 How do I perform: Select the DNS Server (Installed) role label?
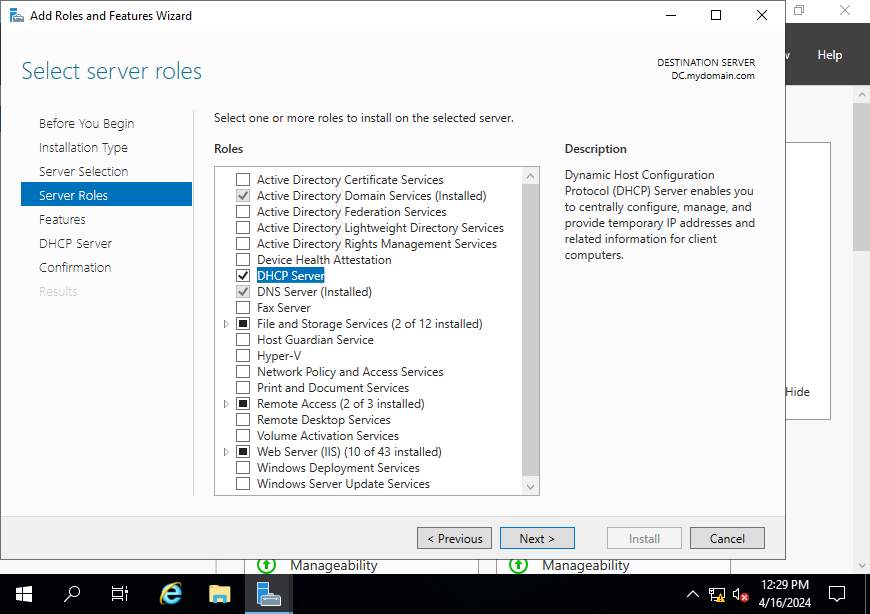(x=315, y=292)
